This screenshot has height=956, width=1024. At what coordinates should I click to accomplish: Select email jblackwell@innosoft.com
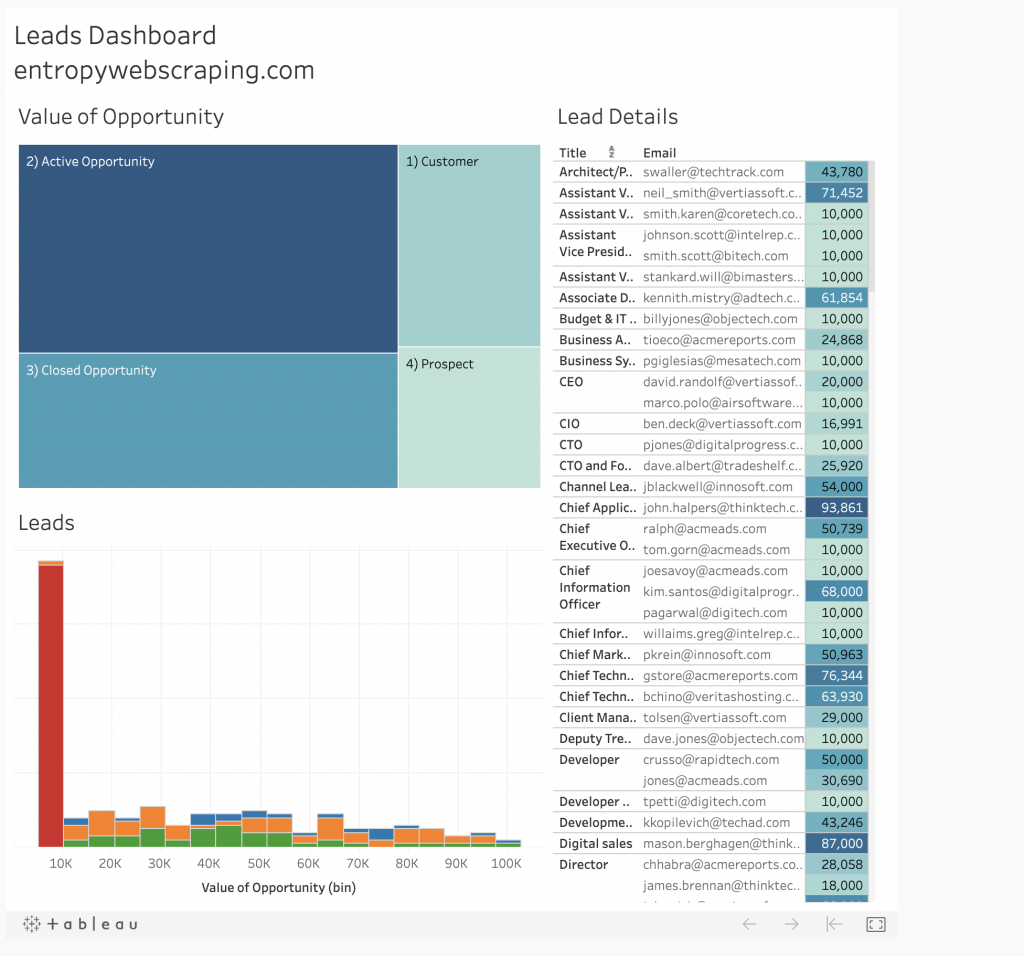(718, 486)
